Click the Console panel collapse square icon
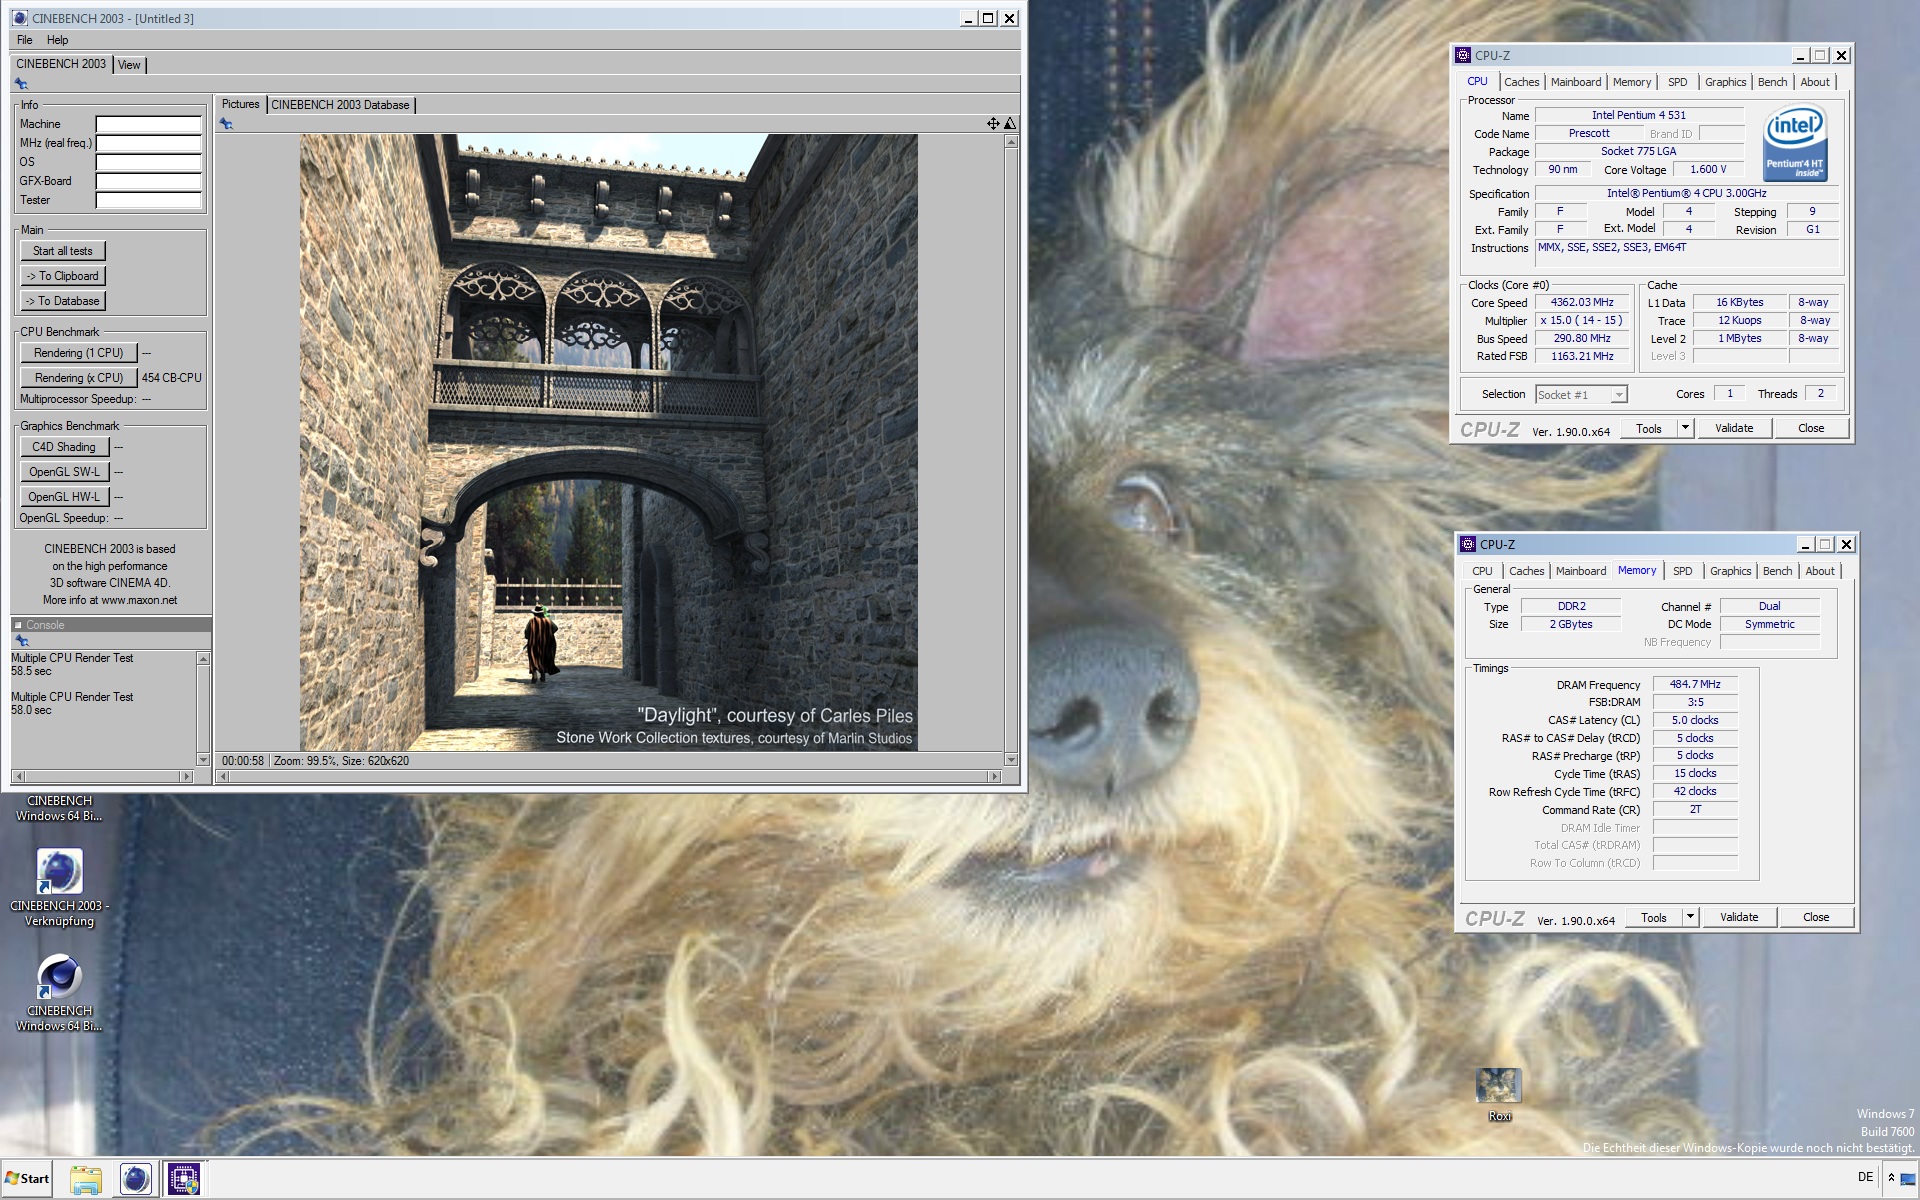Viewport: 1920px width, 1200px height. (x=18, y=625)
